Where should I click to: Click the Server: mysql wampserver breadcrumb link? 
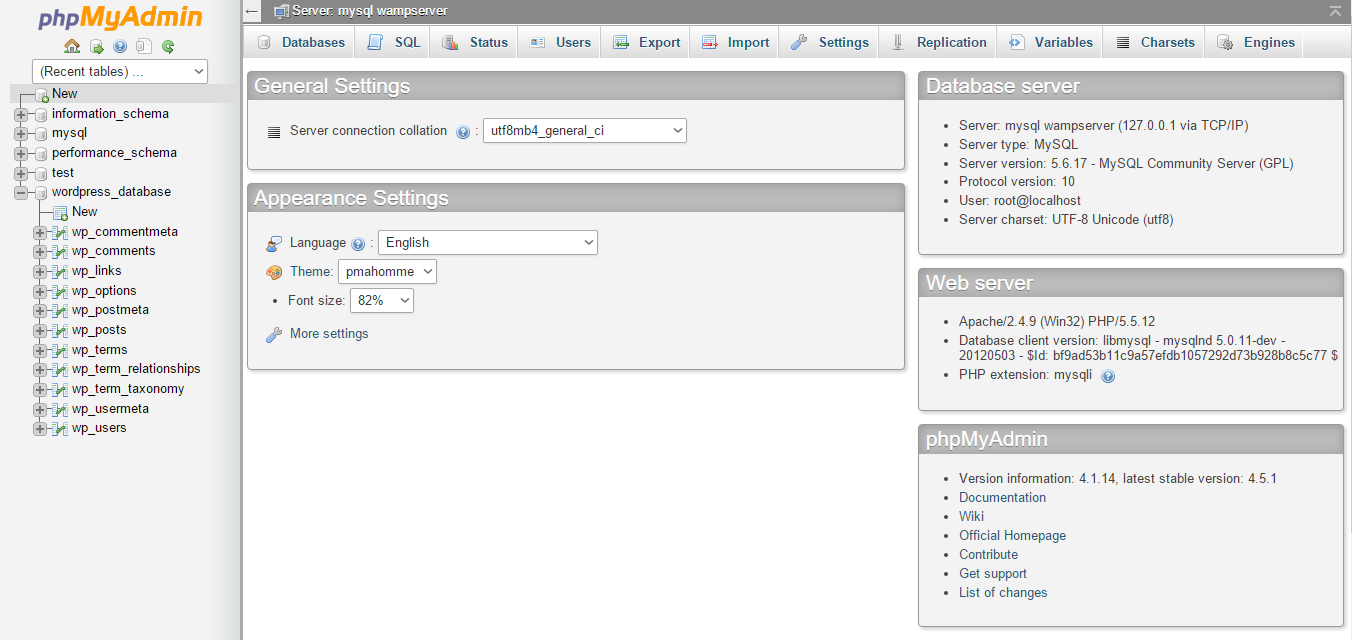click(x=369, y=11)
